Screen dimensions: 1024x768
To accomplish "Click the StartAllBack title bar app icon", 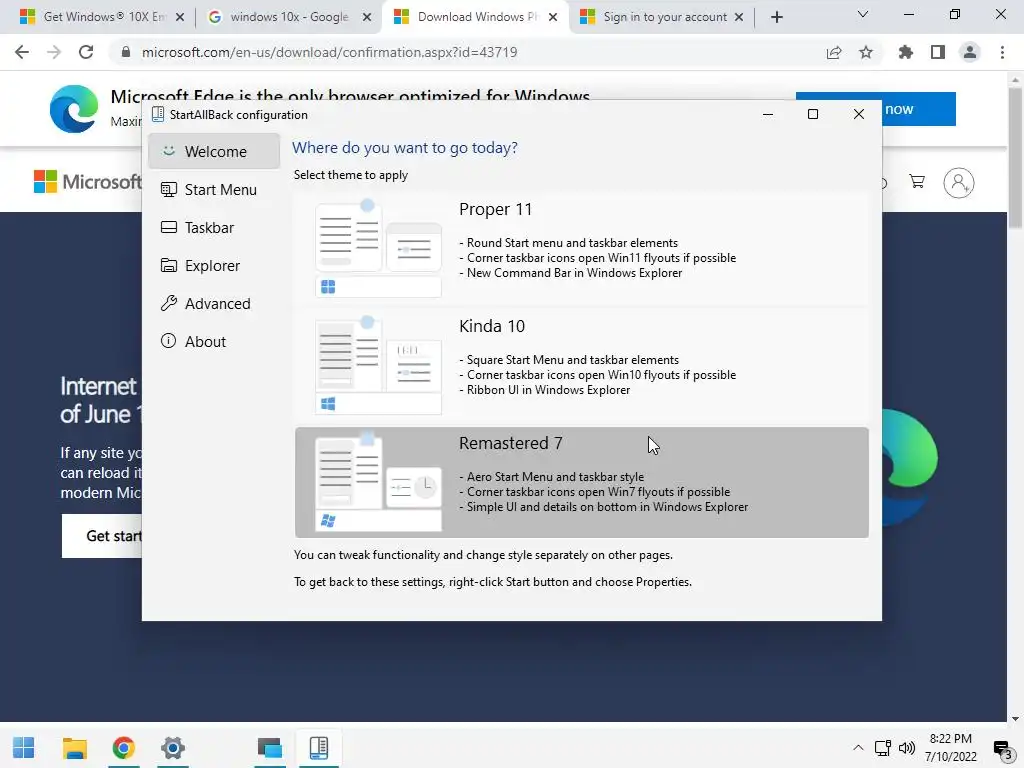I will 157,114.
